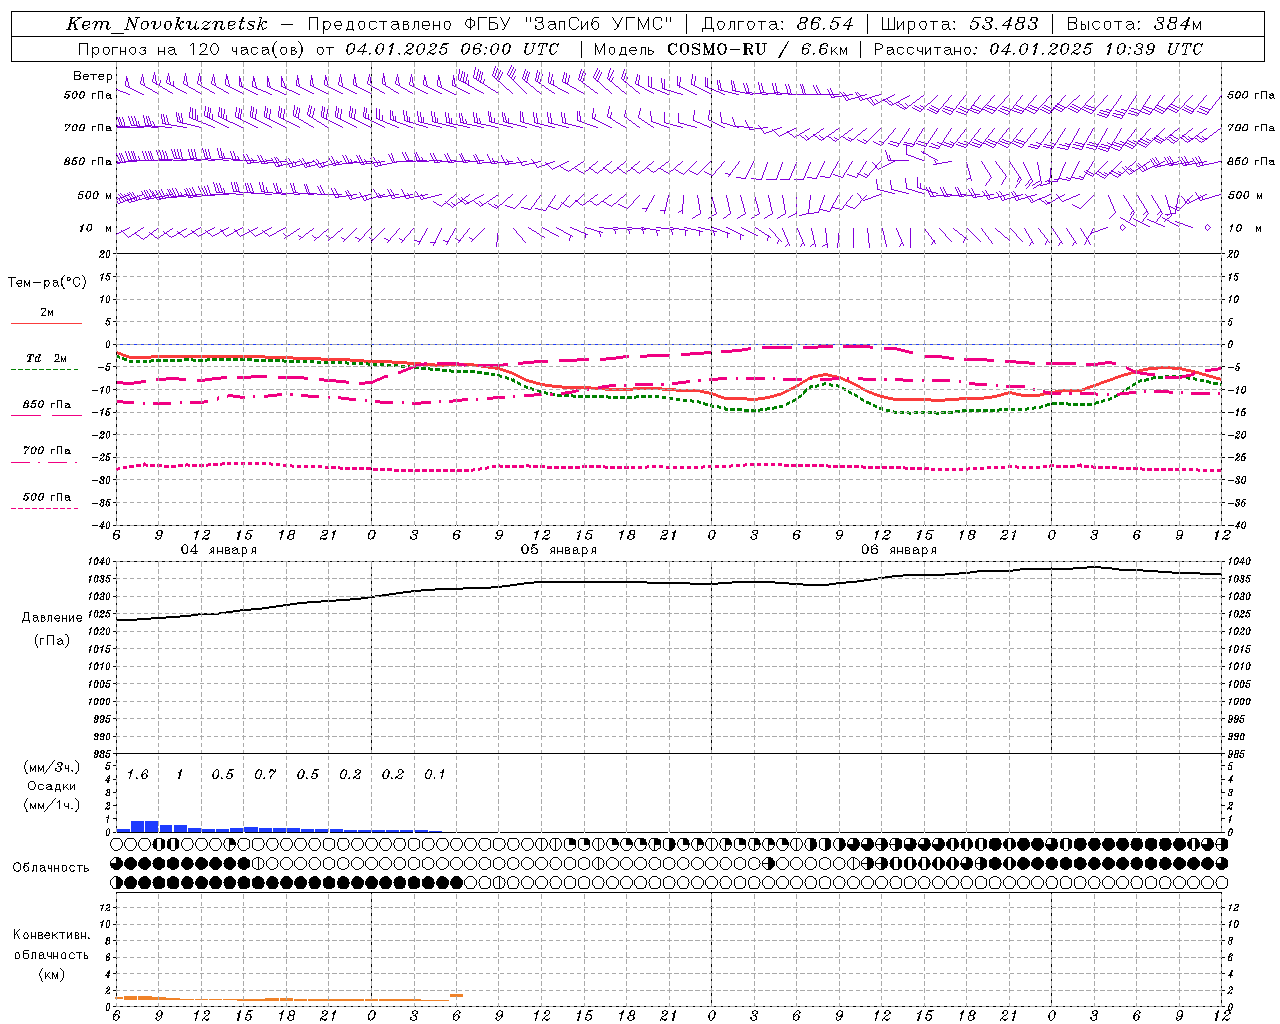Click the '(гПа)' pressure unit label
The height and width of the screenshot is (1024, 1280).
coord(52,641)
